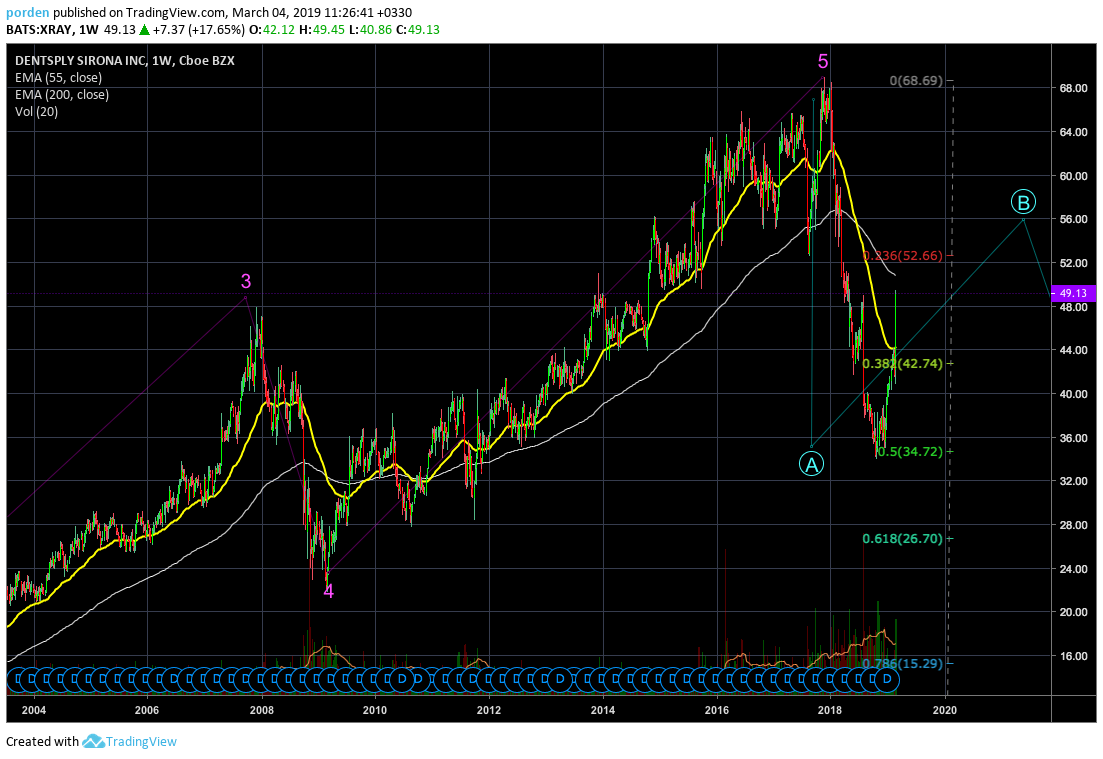Click the Fibonacci 0.618(26.70) level label

click(x=903, y=539)
